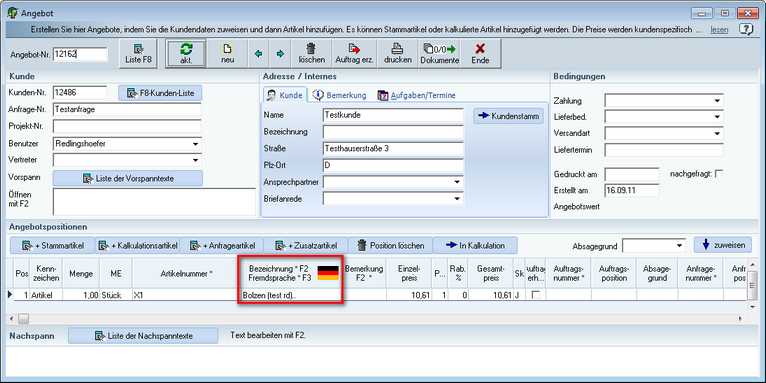Add an Anfrageartikel position
Image resolution: width=766 pixels, height=383 pixels.
tap(221, 245)
